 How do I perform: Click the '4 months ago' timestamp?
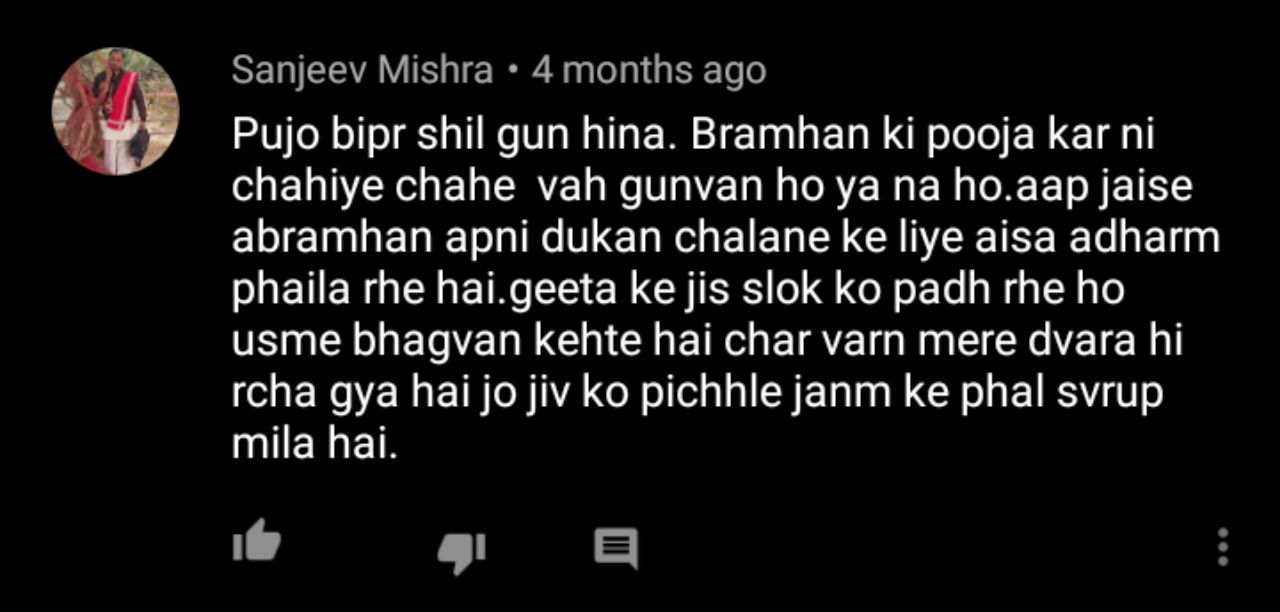point(649,70)
